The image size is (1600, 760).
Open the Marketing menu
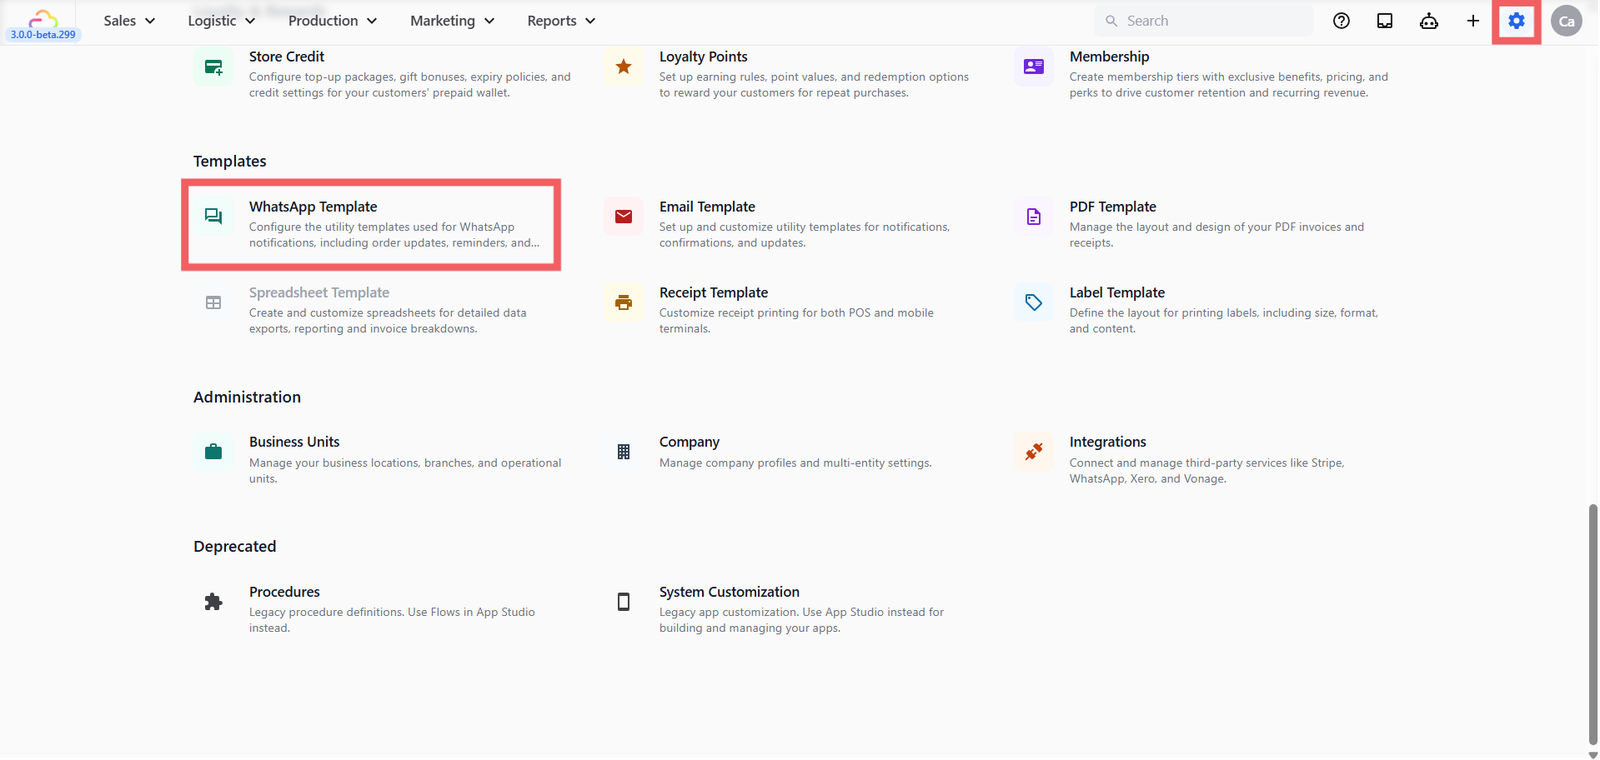point(452,21)
